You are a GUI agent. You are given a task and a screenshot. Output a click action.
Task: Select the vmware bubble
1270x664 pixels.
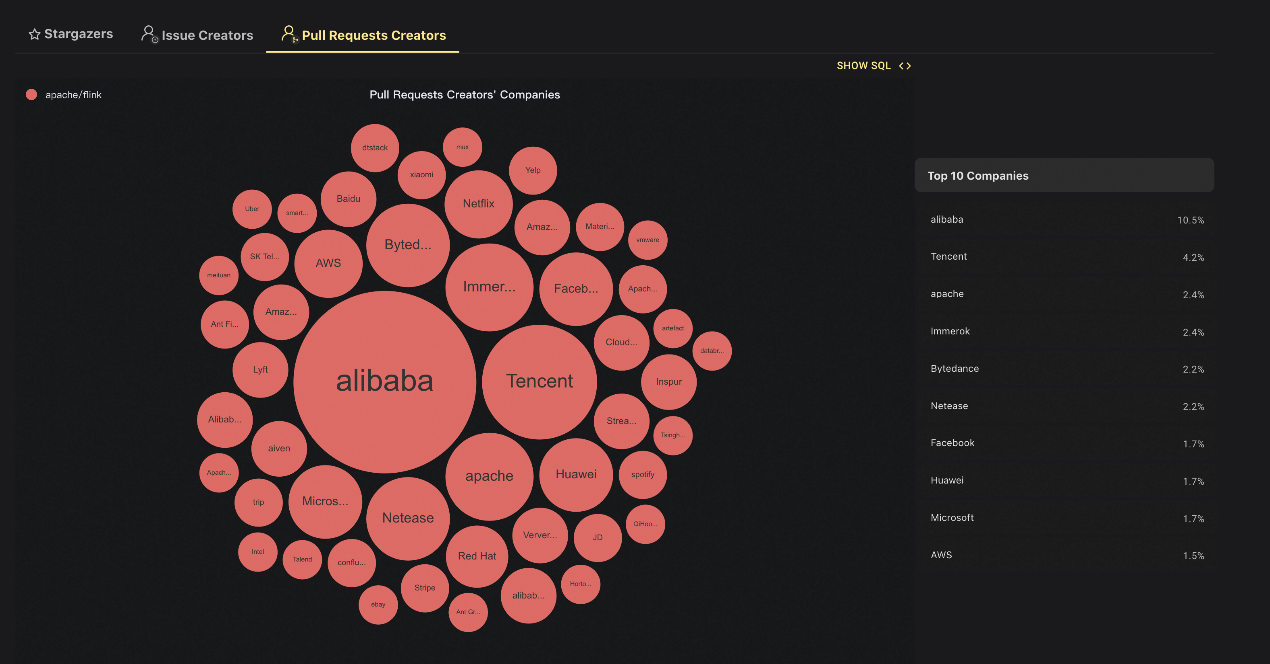click(x=648, y=240)
